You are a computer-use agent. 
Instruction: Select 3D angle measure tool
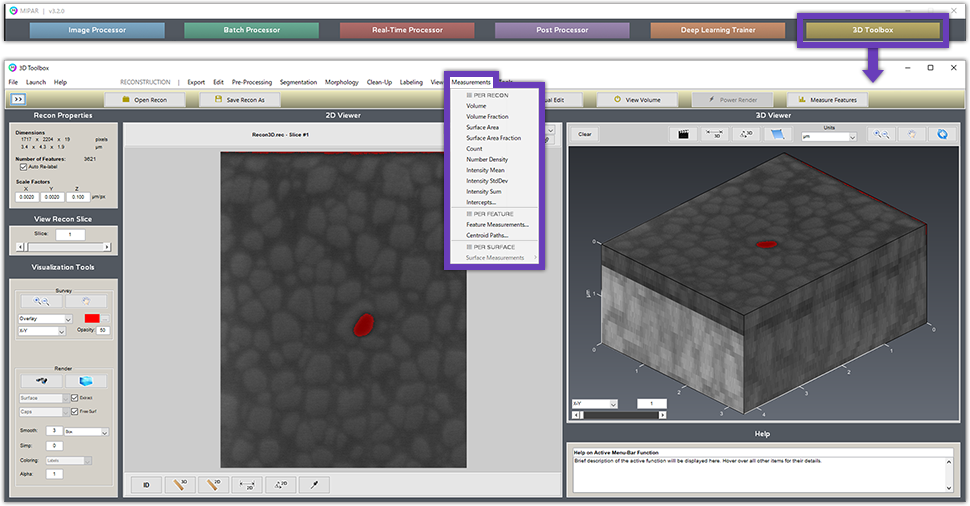(x=746, y=134)
